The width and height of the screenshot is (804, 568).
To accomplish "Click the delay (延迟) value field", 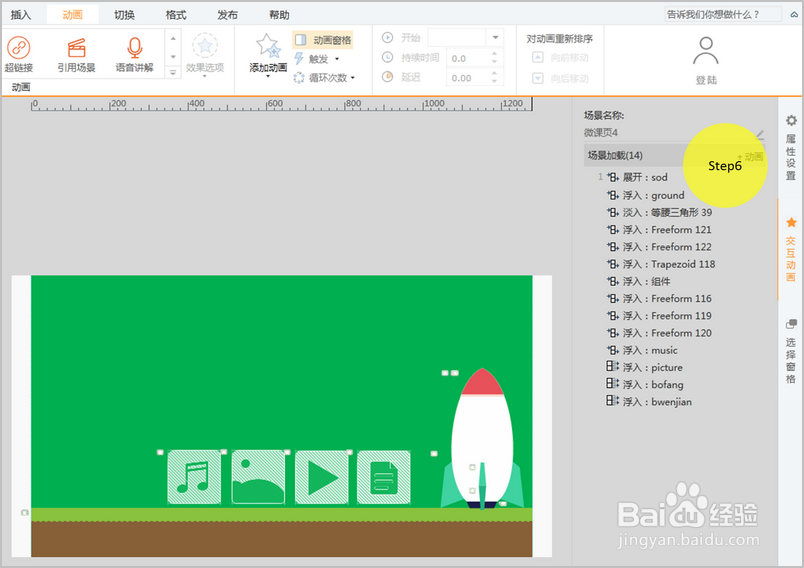I will point(468,78).
